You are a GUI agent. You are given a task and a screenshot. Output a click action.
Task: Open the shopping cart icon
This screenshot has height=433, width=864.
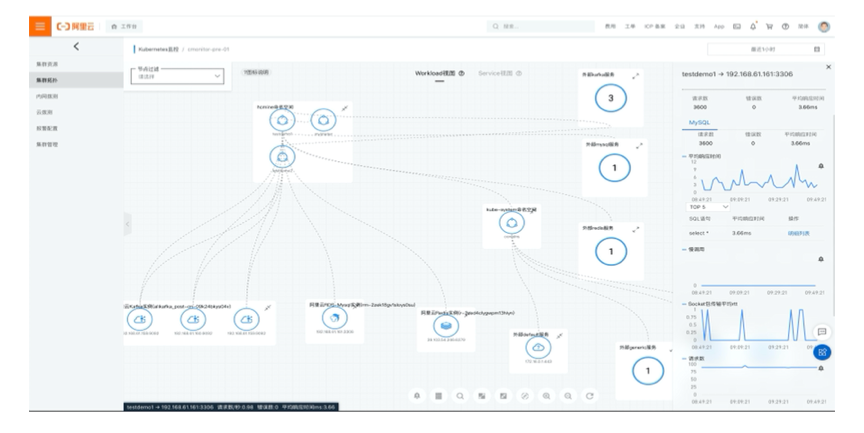point(769,26)
